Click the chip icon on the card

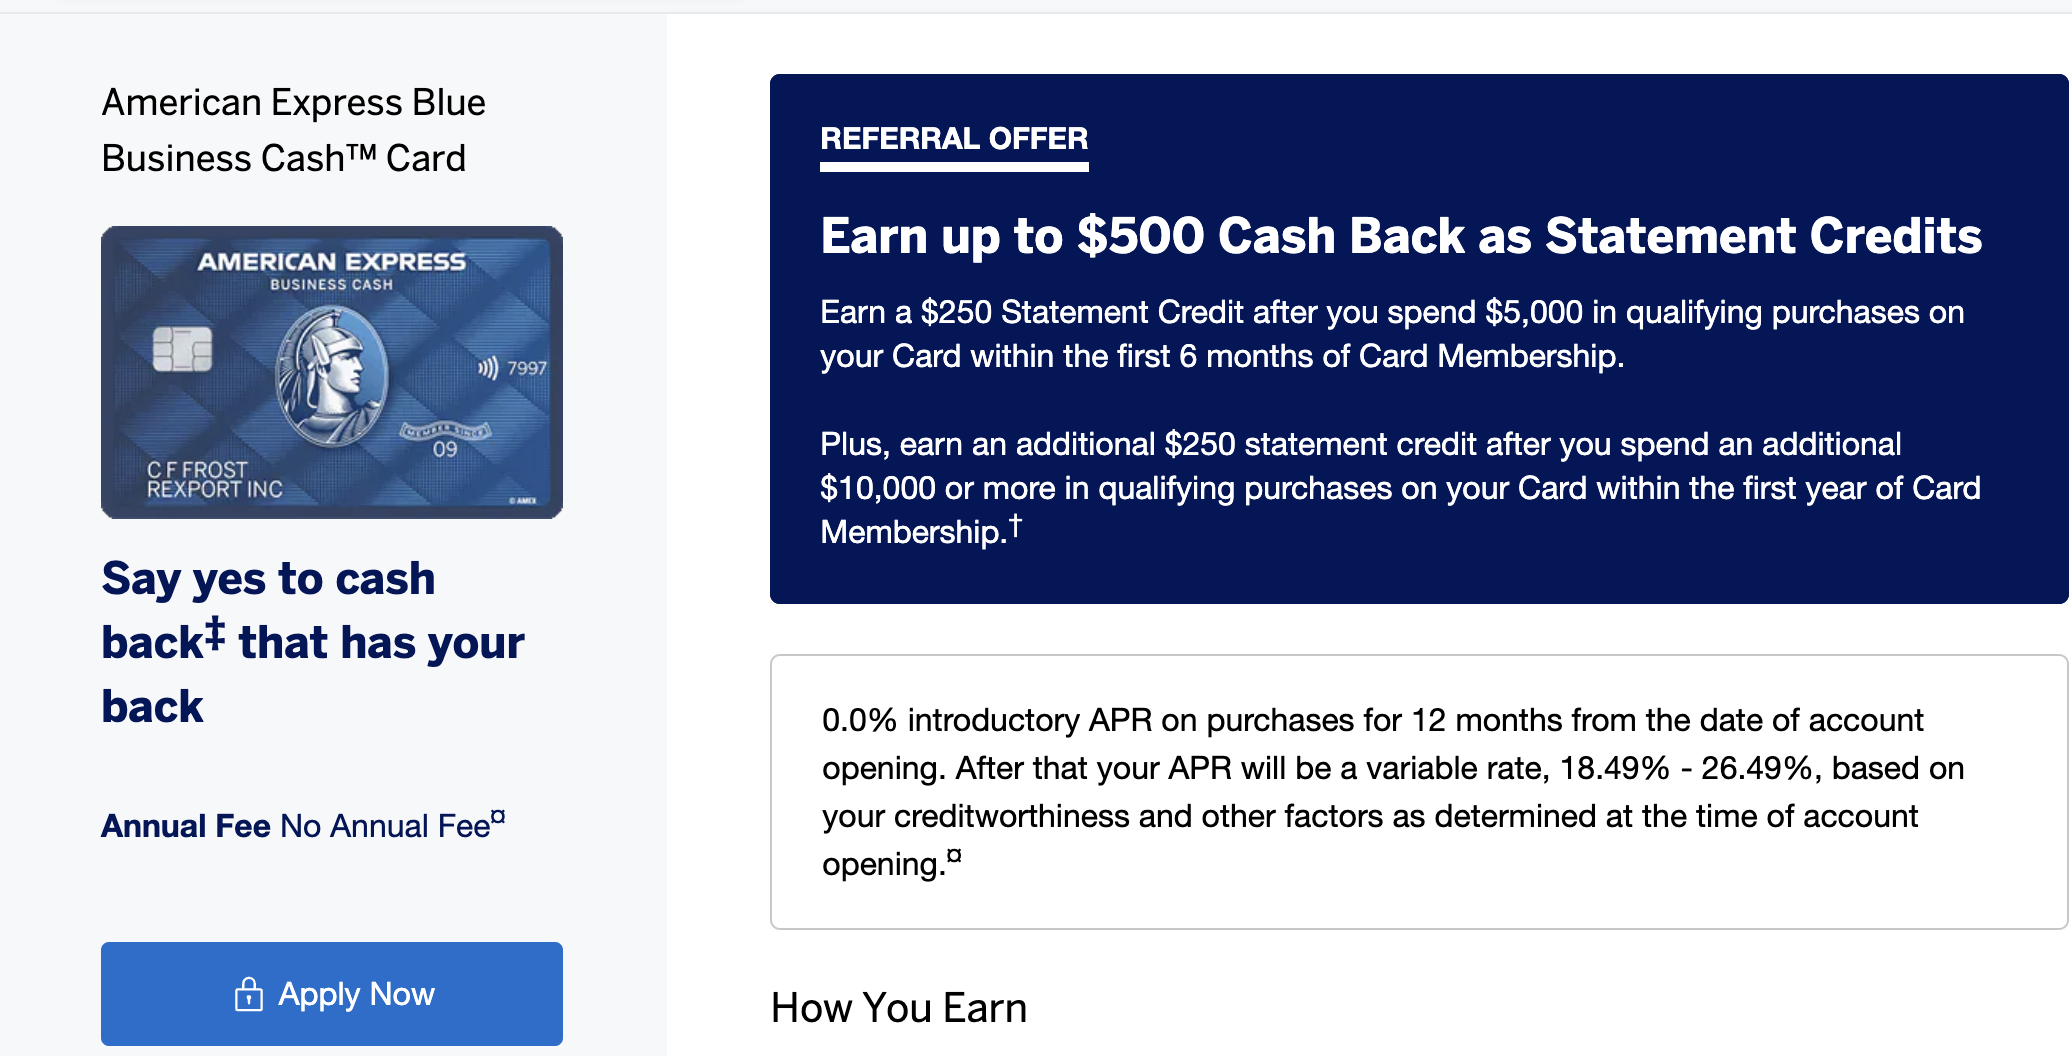coord(182,349)
